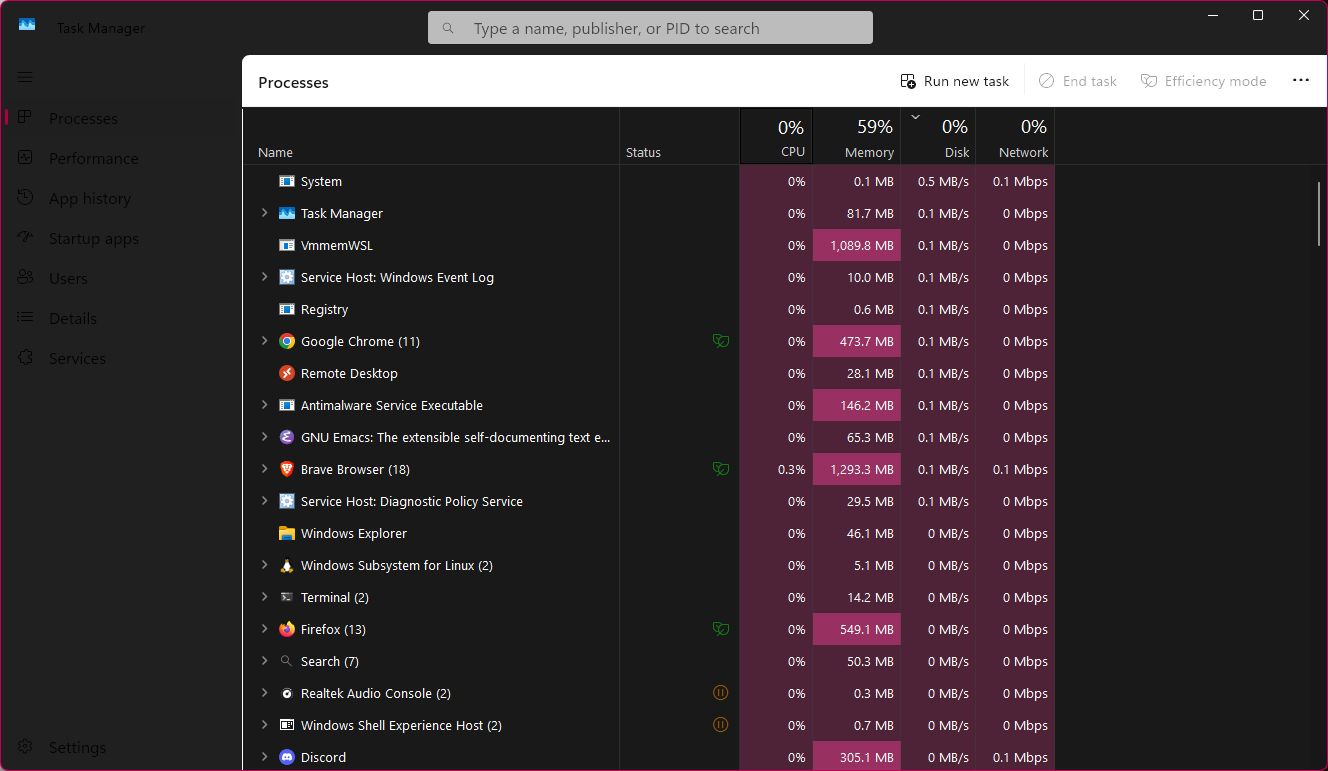Expand the Firefox (13) process group
Image resolution: width=1328 pixels, height=771 pixels.
coord(264,629)
